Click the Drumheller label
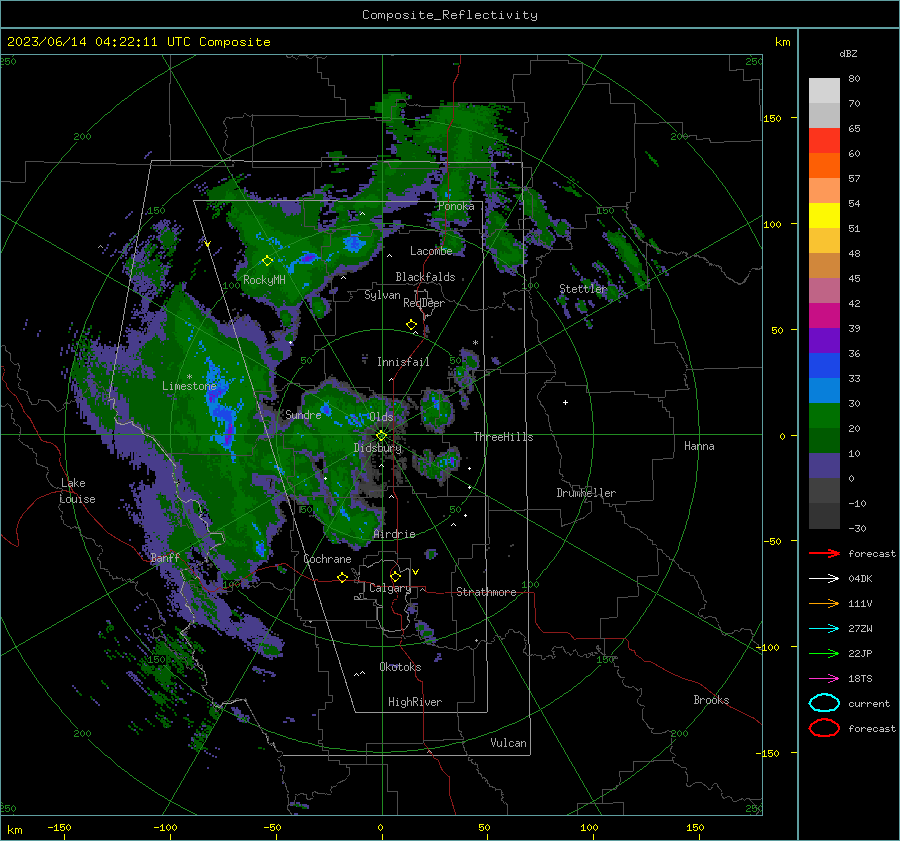900x841 pixels. [x=586, y=493]
